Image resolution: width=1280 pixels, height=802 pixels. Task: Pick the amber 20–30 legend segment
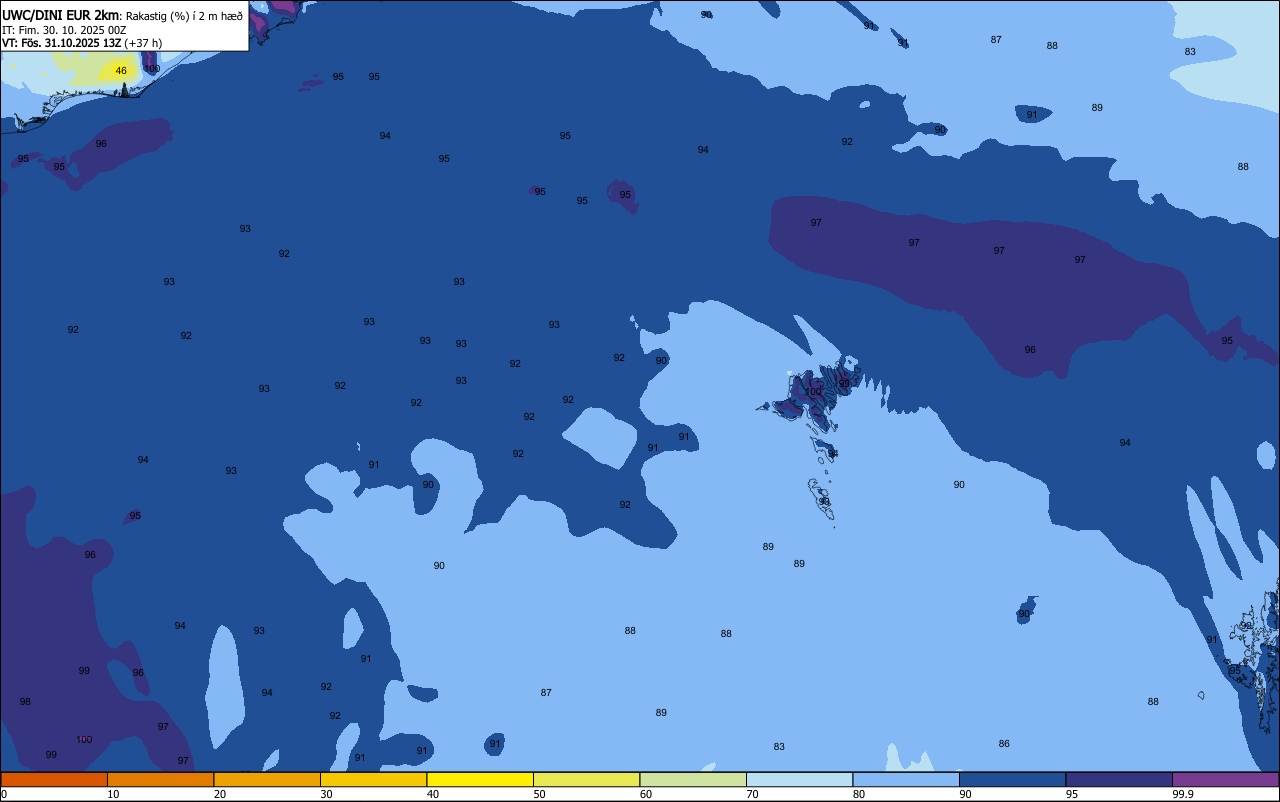(267, 780)
